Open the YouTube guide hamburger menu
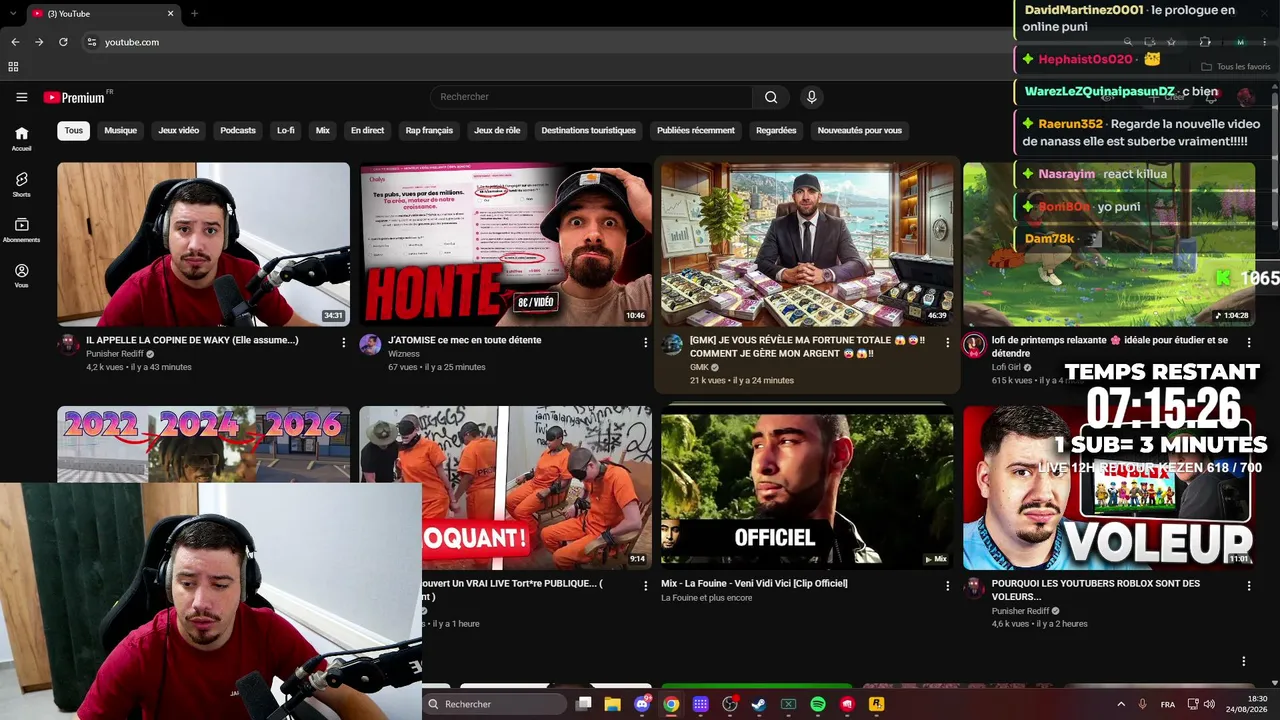Screen dimensions: 1280x720 tap(21, 97)
